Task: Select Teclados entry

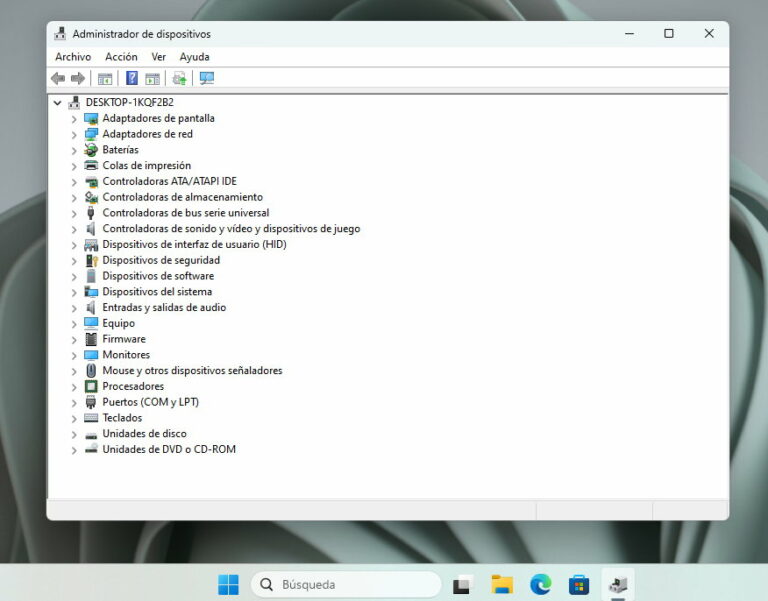Action: tap(122, 418)
